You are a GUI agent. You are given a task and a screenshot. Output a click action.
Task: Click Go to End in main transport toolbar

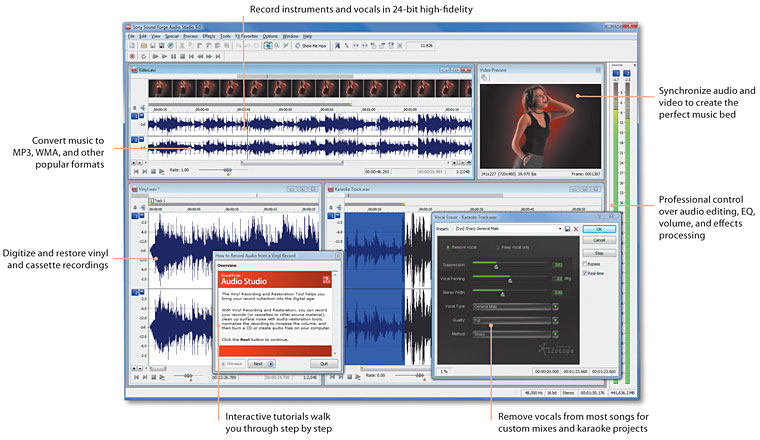pos(218,57)
